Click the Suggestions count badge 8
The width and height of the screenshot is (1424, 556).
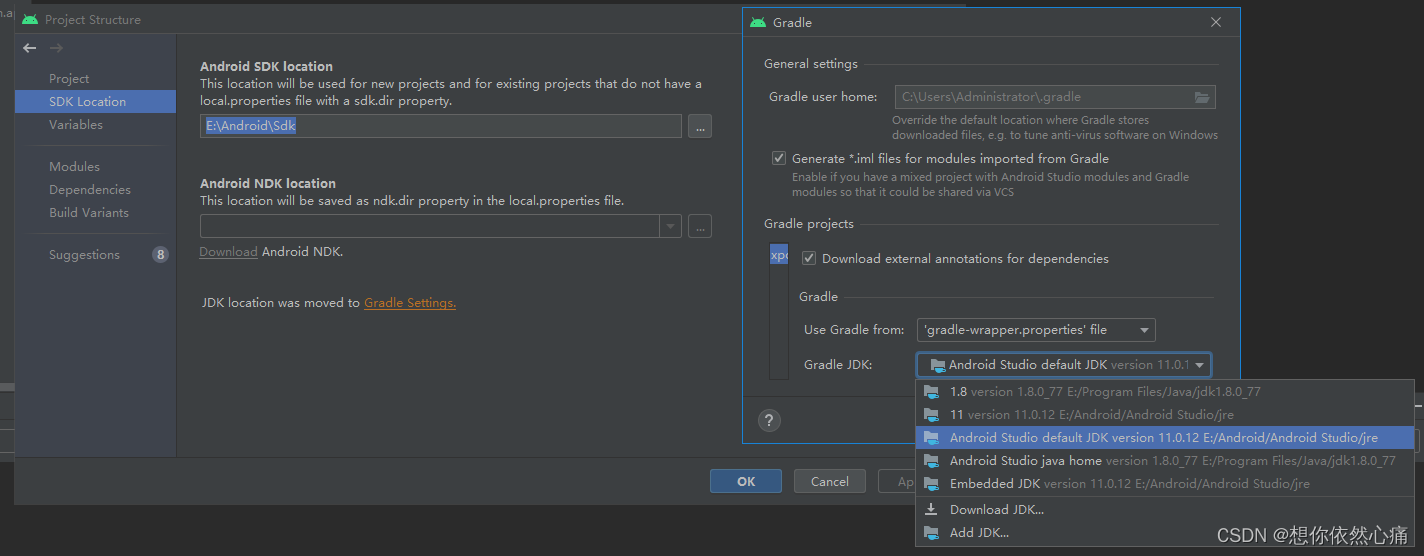pos(160,255)
